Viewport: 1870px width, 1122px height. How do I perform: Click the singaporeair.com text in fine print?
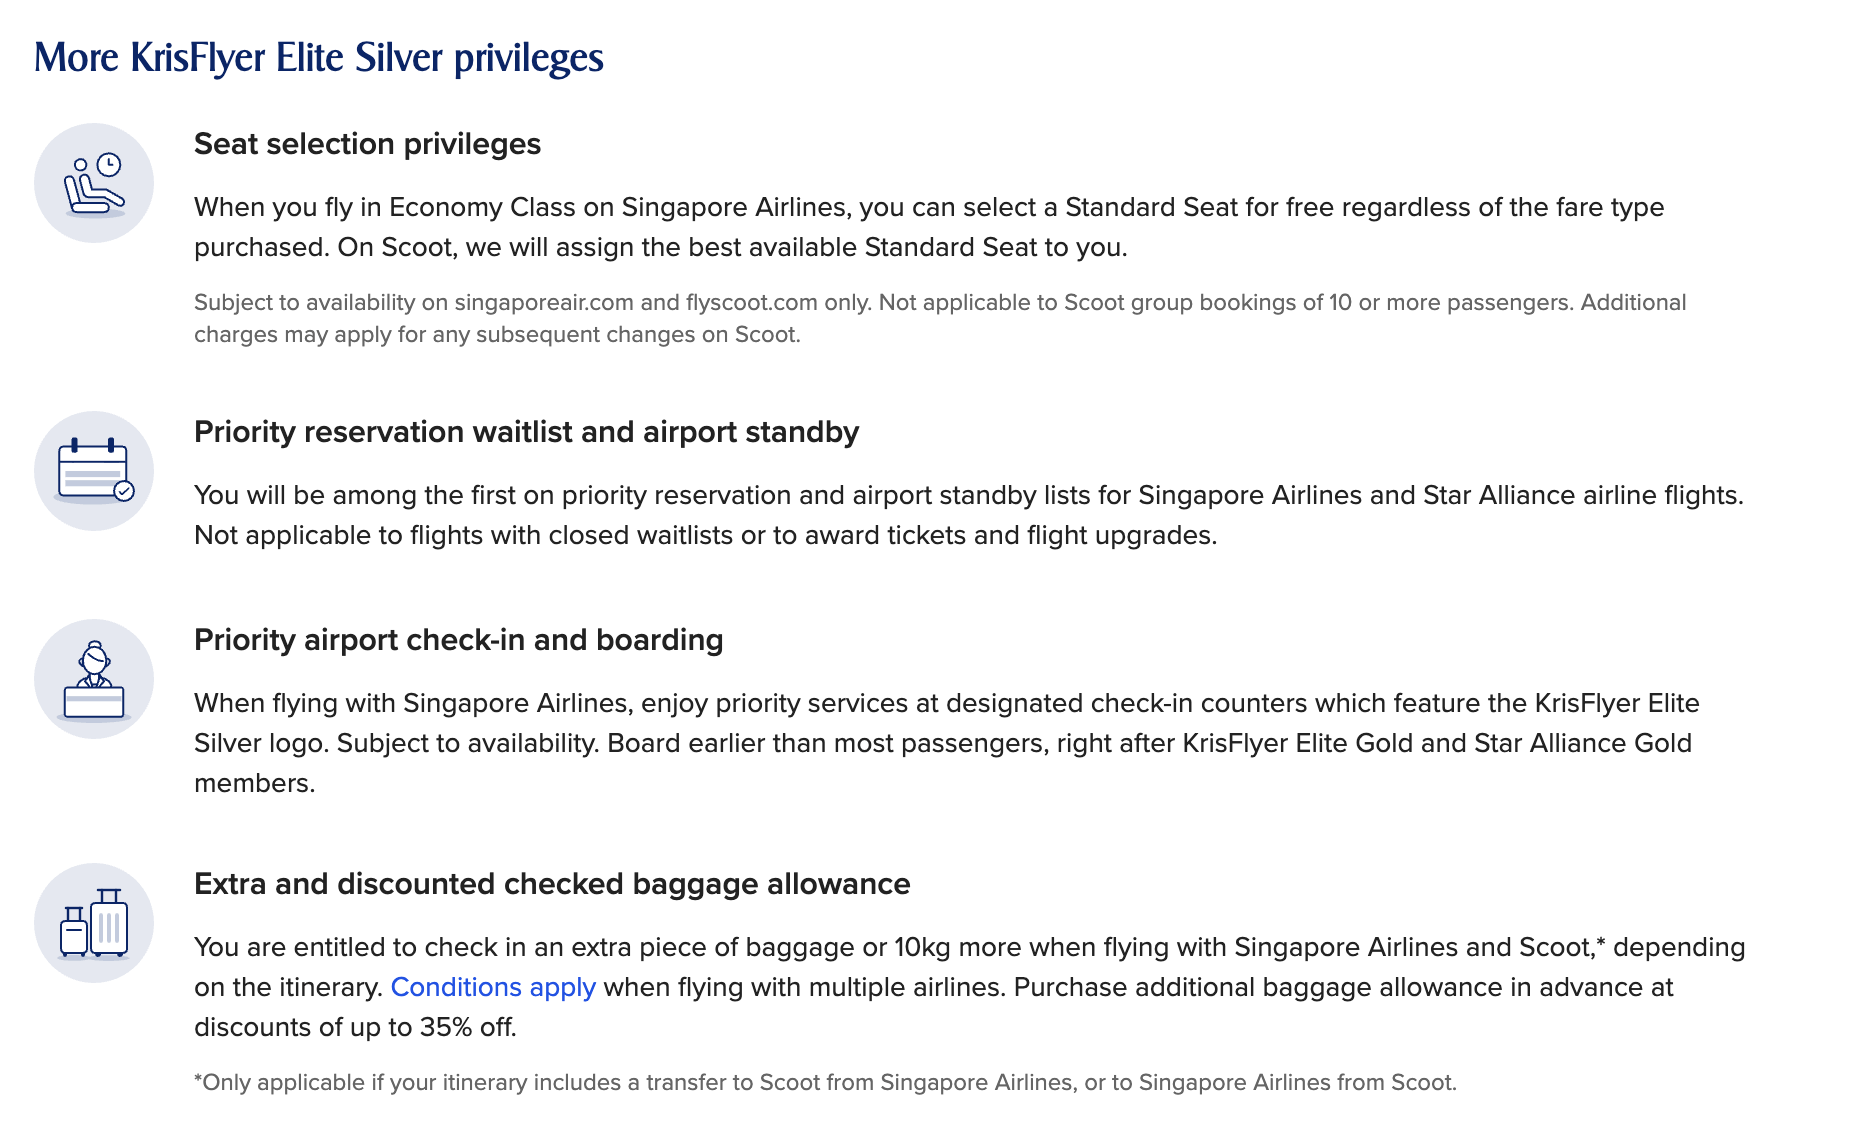543,302
